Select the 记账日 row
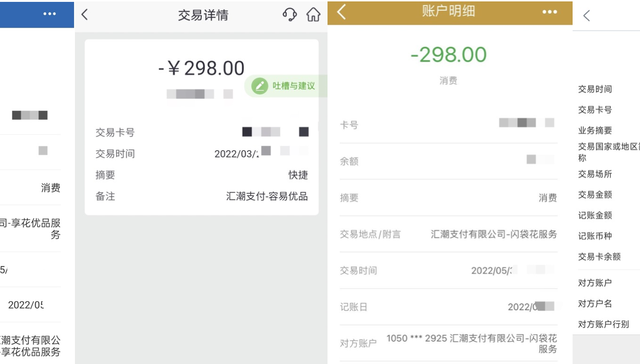640x364 pixels. coord(448,307)
